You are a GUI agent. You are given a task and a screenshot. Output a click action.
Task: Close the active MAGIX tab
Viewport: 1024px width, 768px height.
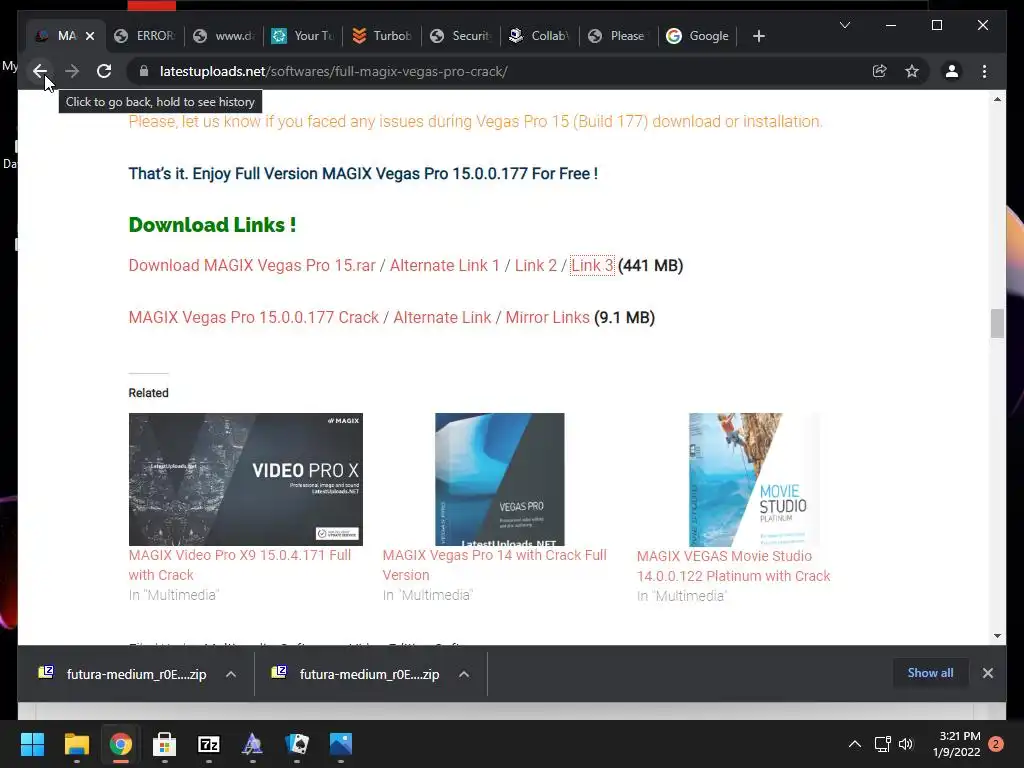(90, 36)
